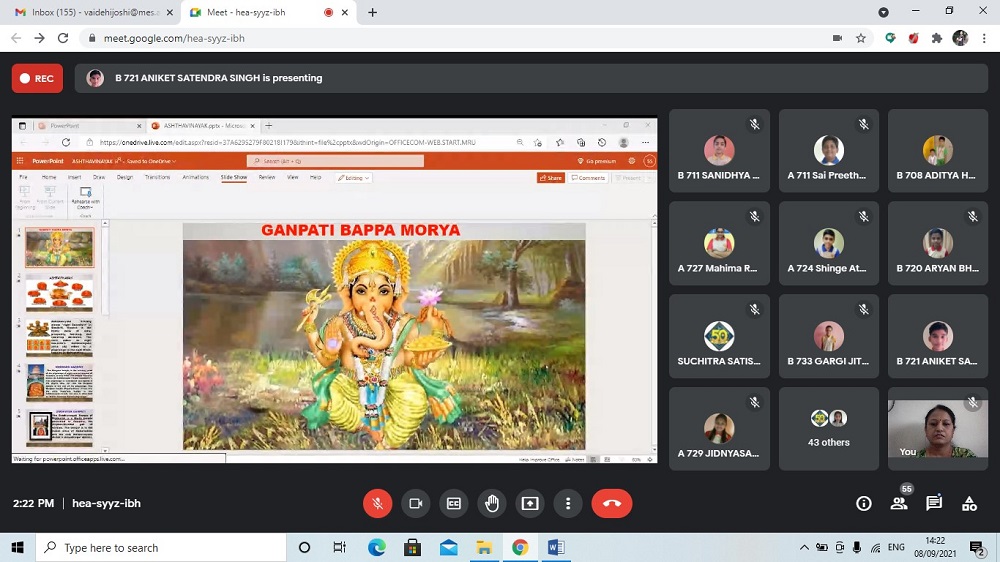Click the red leave call button
Viewport: 1000px width, 562px height.
611,504
